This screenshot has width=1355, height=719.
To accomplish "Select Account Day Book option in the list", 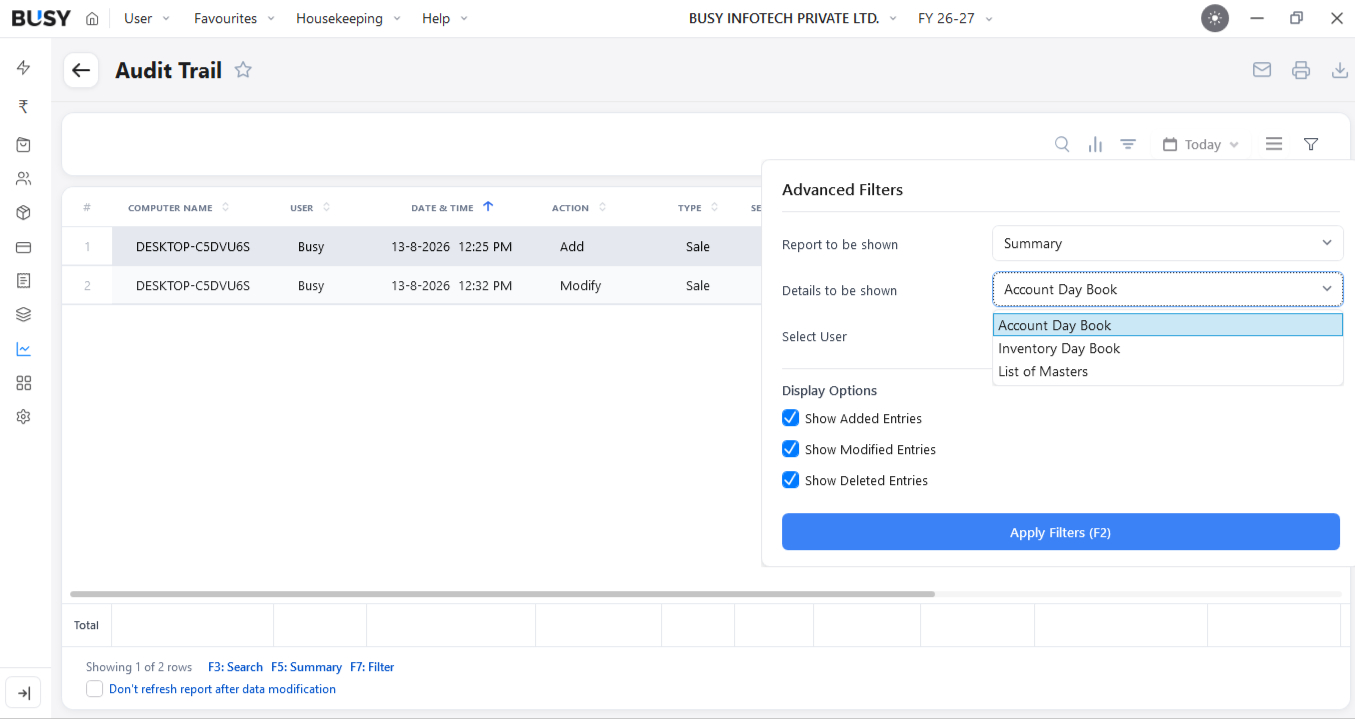I will tap(1167, 325).
